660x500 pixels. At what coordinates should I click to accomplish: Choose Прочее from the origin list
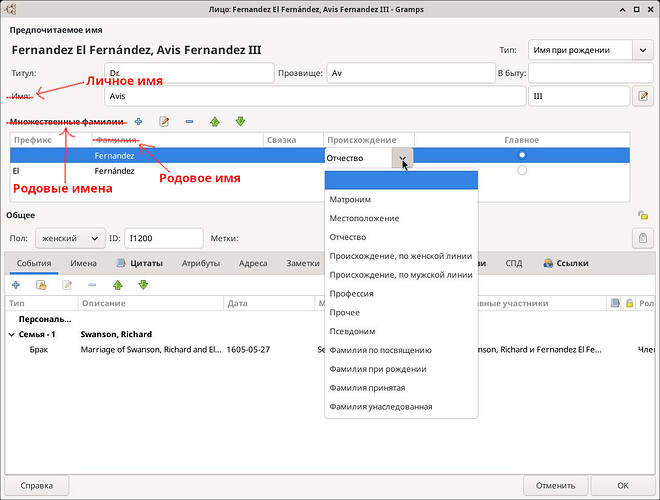click(401, 313)
